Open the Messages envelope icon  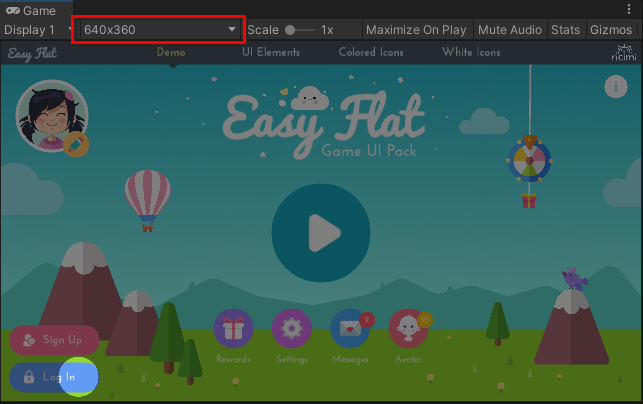click(350, 329)
